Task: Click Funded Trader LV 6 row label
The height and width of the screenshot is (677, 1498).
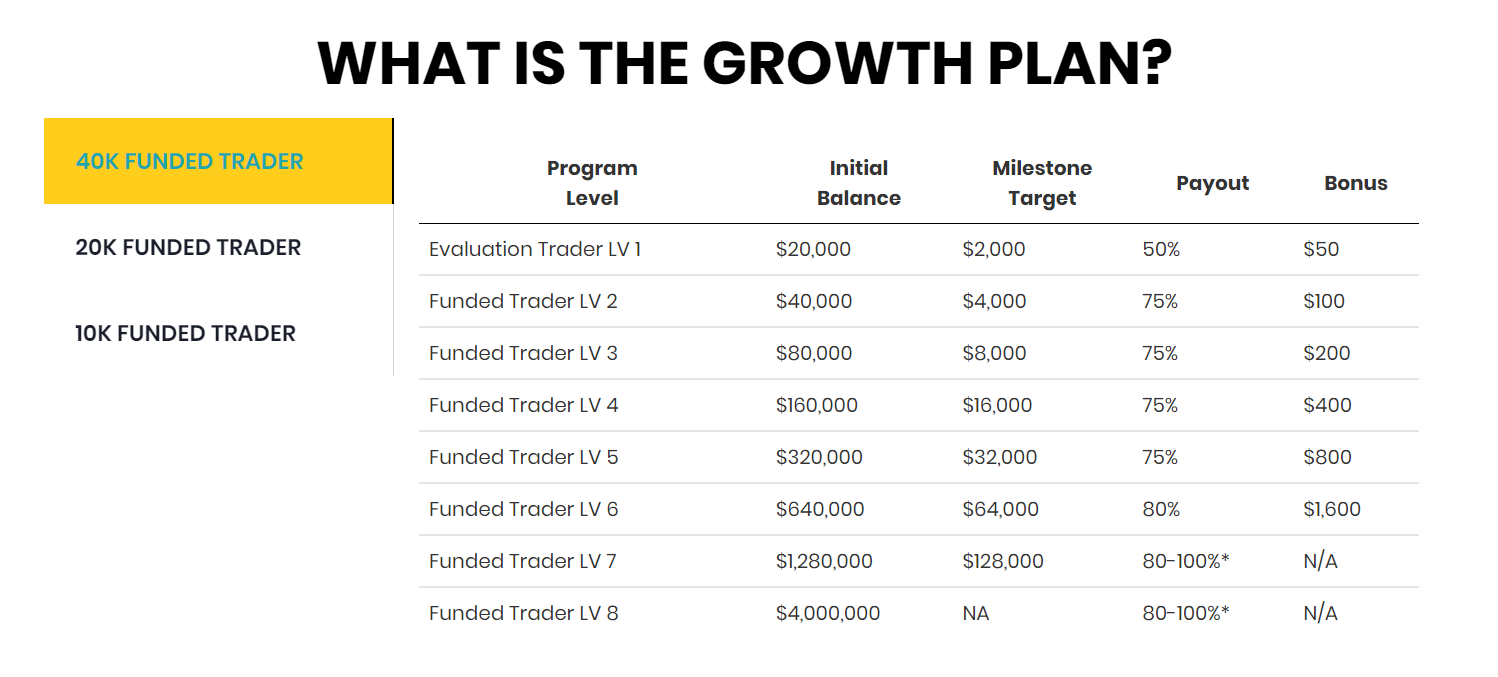Action: click(x=523, y=509)
